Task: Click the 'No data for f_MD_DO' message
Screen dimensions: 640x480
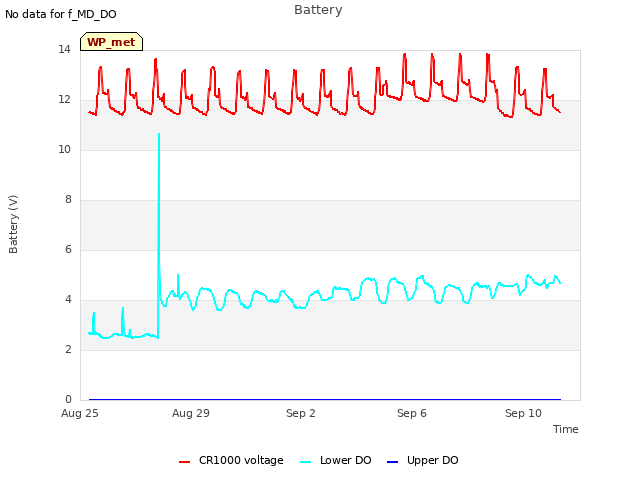Action: pyautogui.click(x=61, y=14)
